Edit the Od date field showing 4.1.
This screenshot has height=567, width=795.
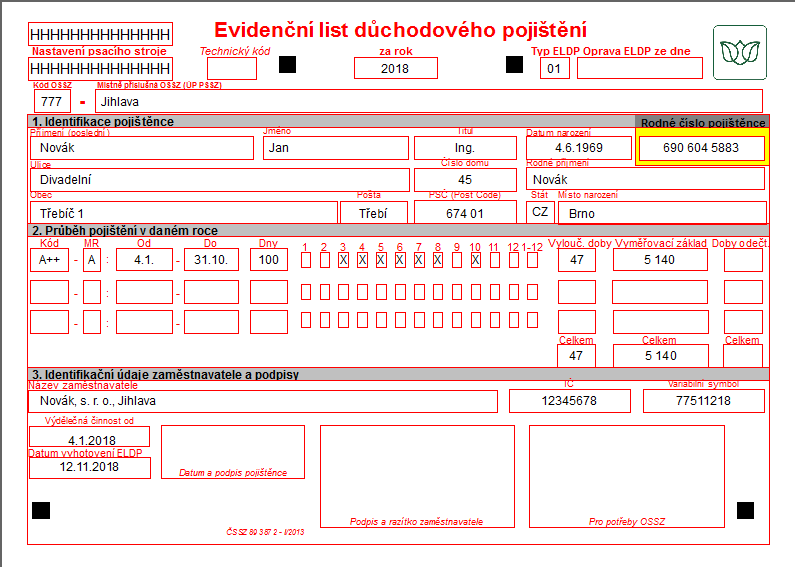144,260
